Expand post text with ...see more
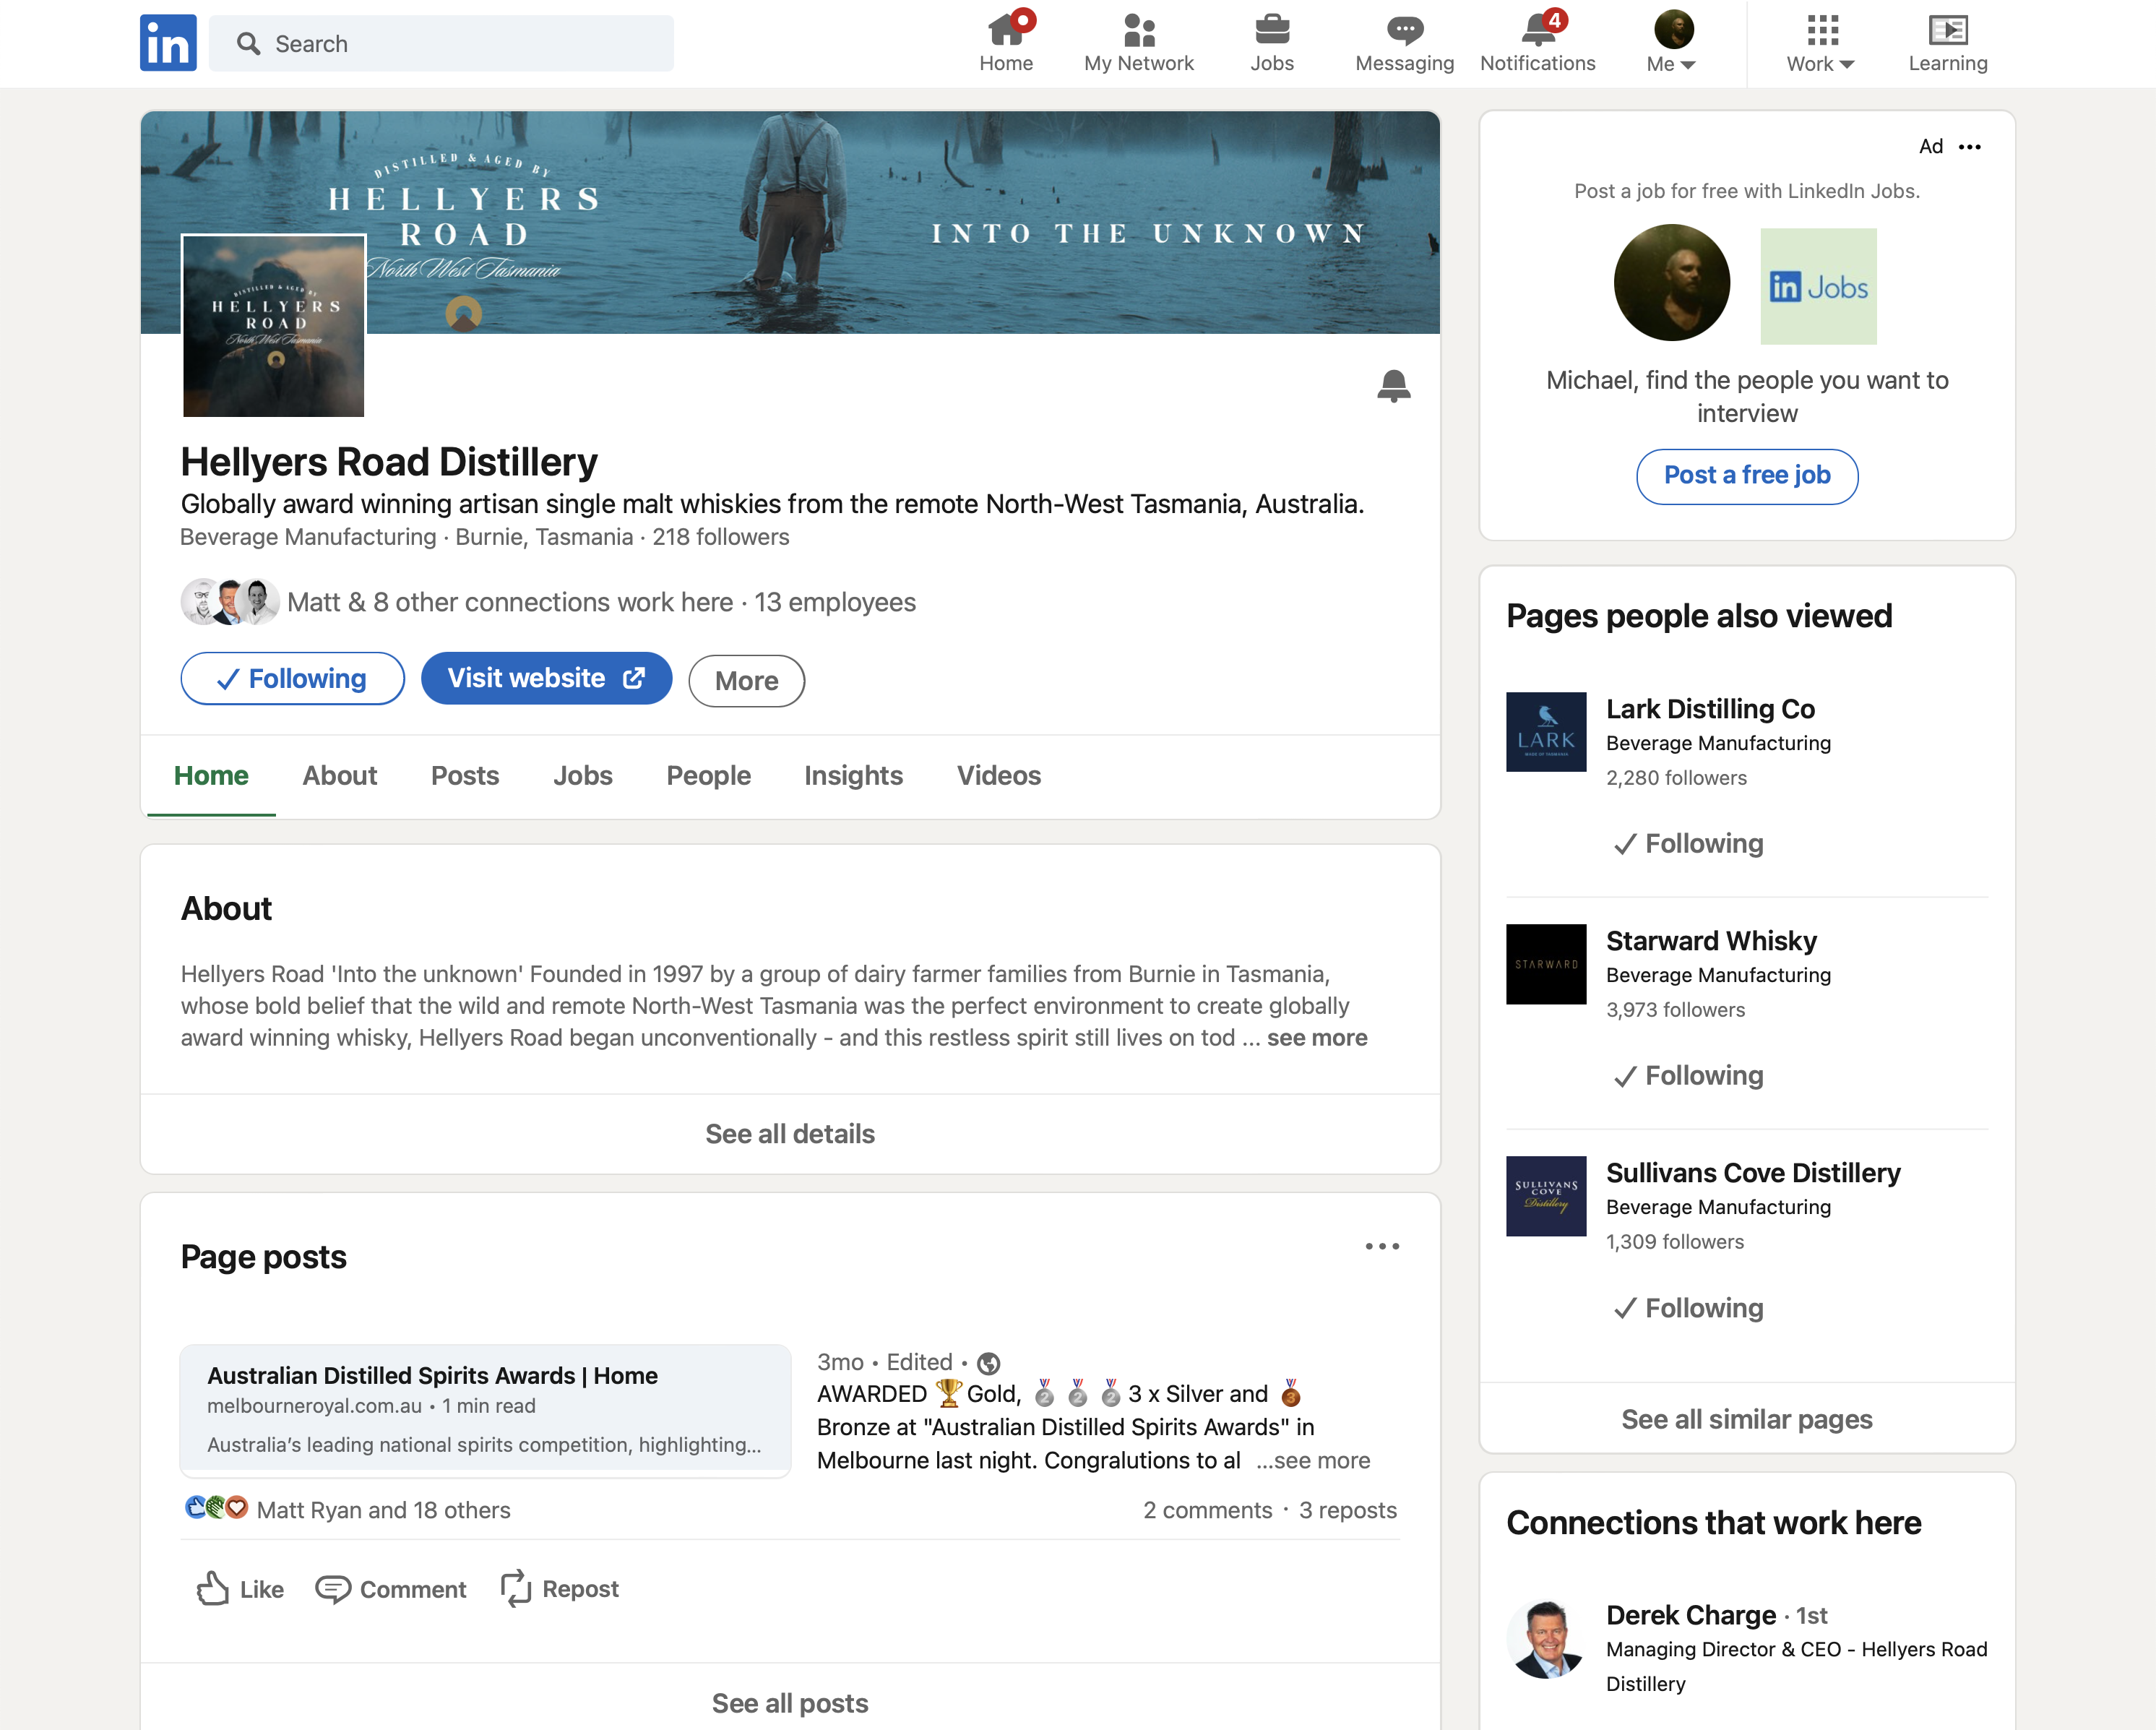The width and height of the screenshot is (2156, 1730). (1313, 1460)
